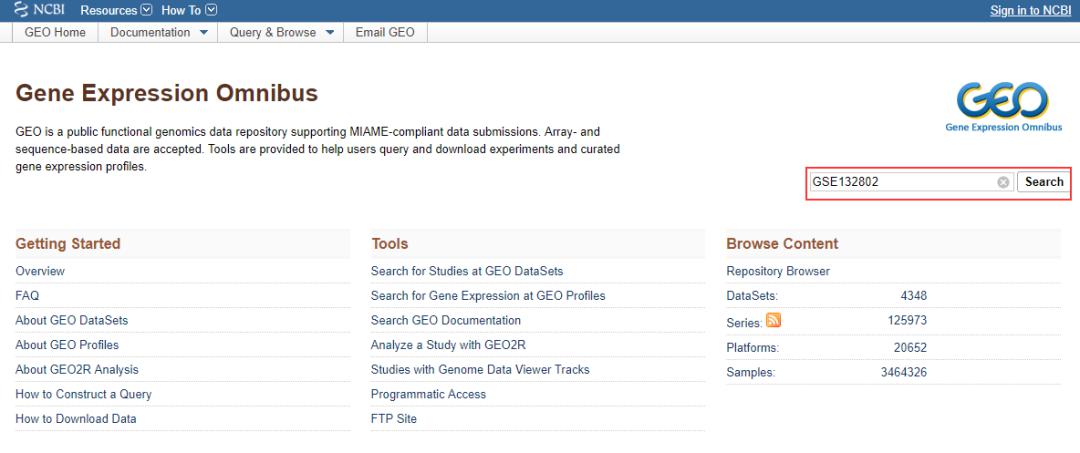Open the FTP Site link
Viewport: 1080px width, 453px height.
coord(394,419)
